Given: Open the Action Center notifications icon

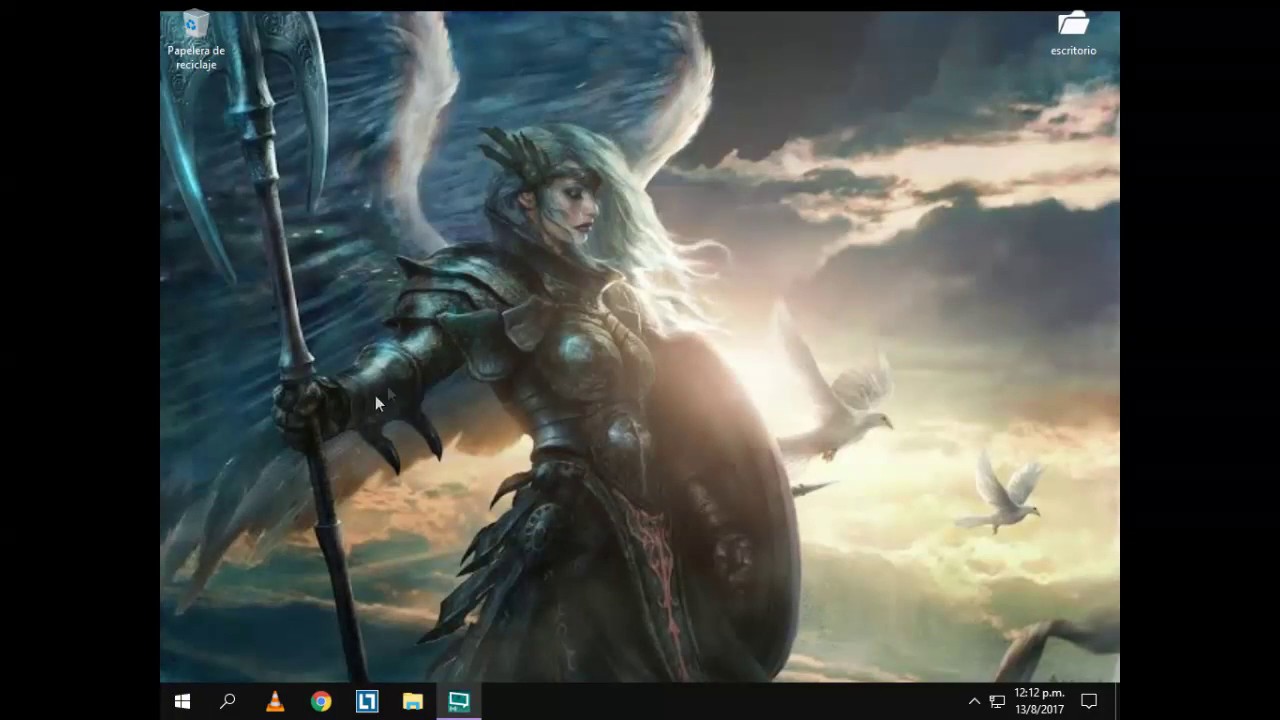Looking at the screenshot, I should point(1089,702).
